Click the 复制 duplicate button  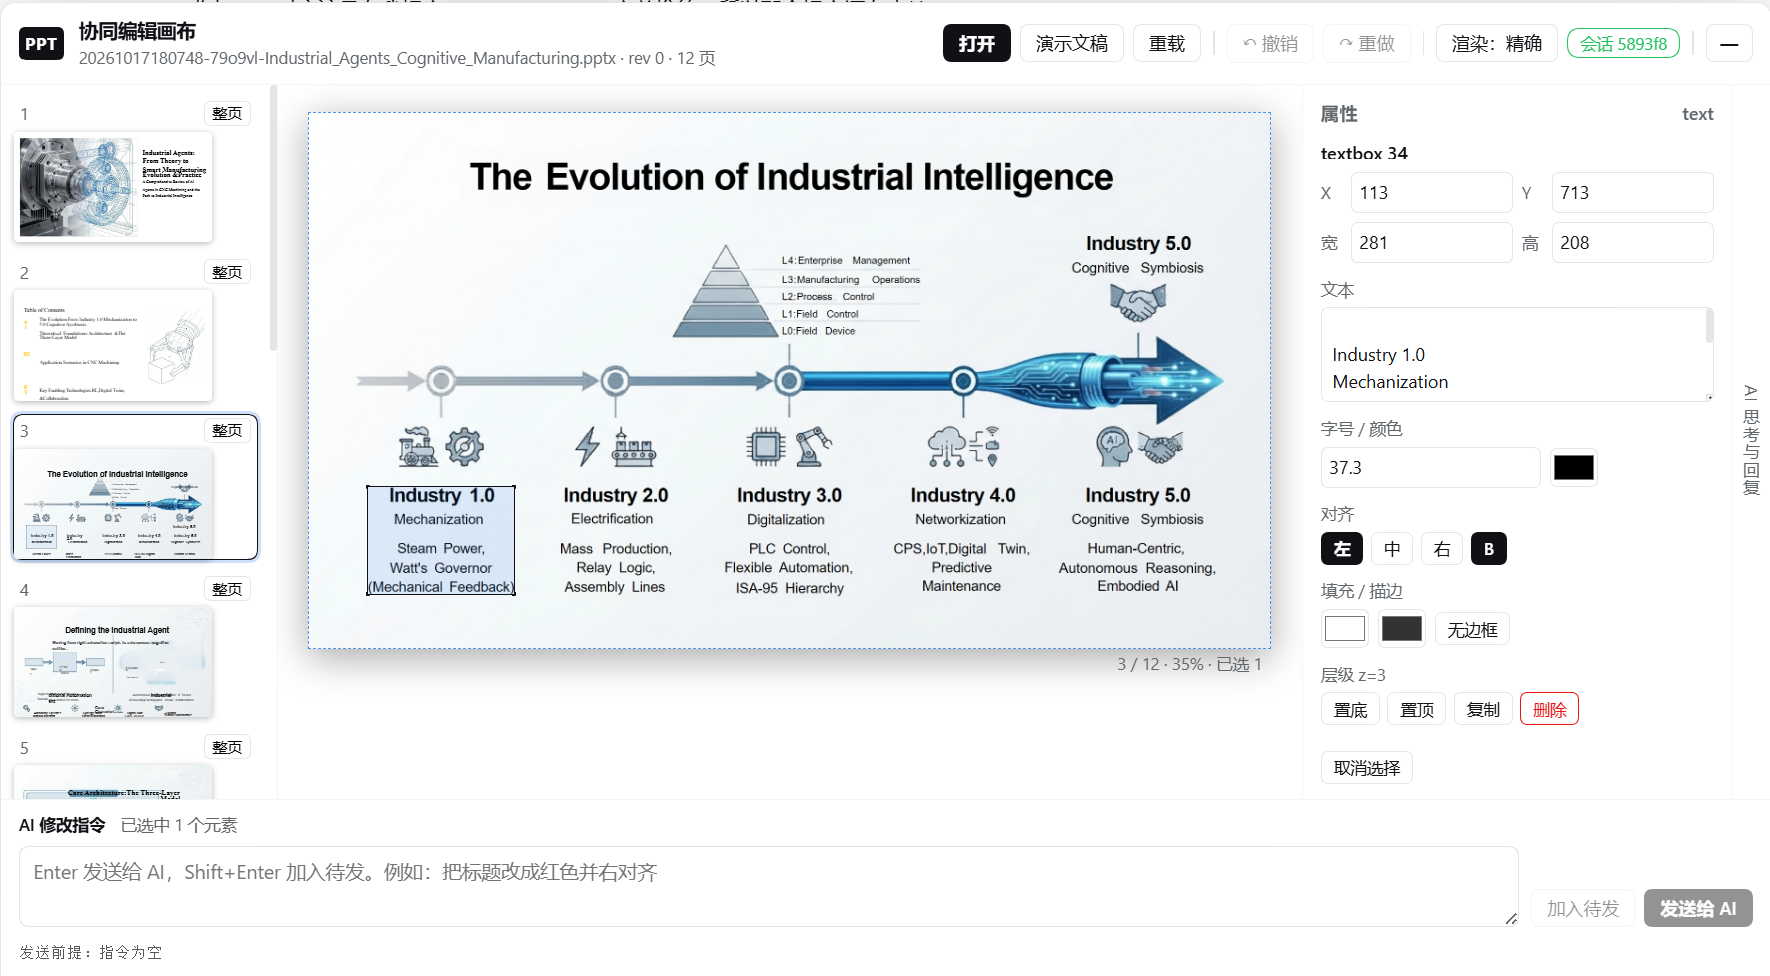[x=1483, y=709]
